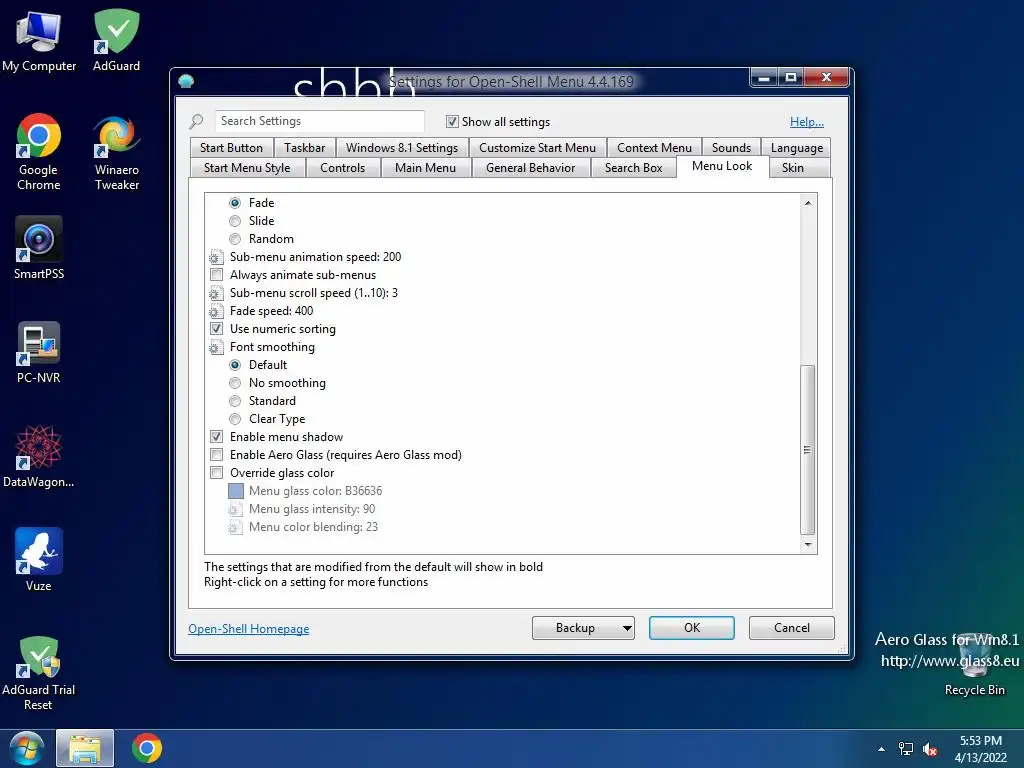Enable Aero Glass checkbox
This screenshot has width=1024, height=768.
pos(216,455)
